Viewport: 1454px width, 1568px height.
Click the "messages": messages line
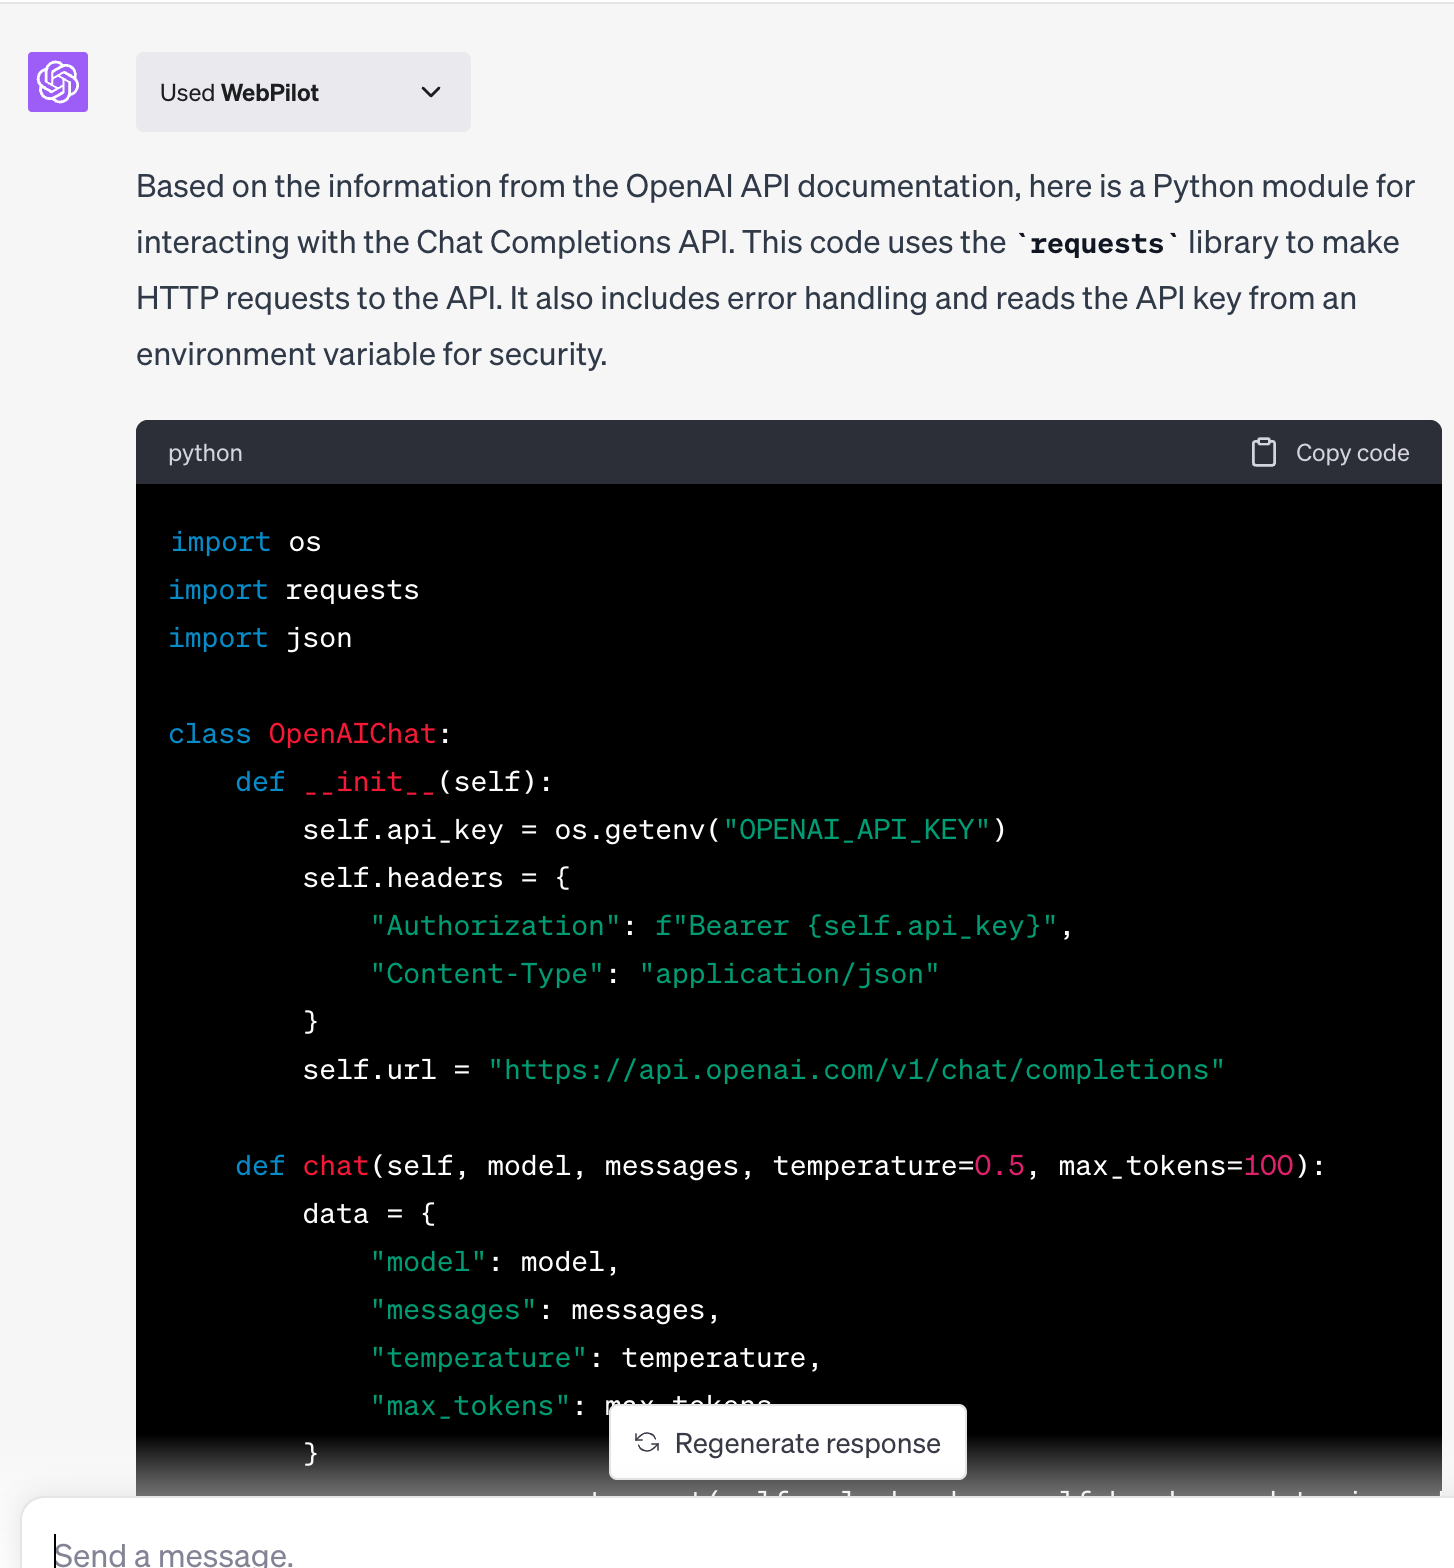coord(545,1310)
